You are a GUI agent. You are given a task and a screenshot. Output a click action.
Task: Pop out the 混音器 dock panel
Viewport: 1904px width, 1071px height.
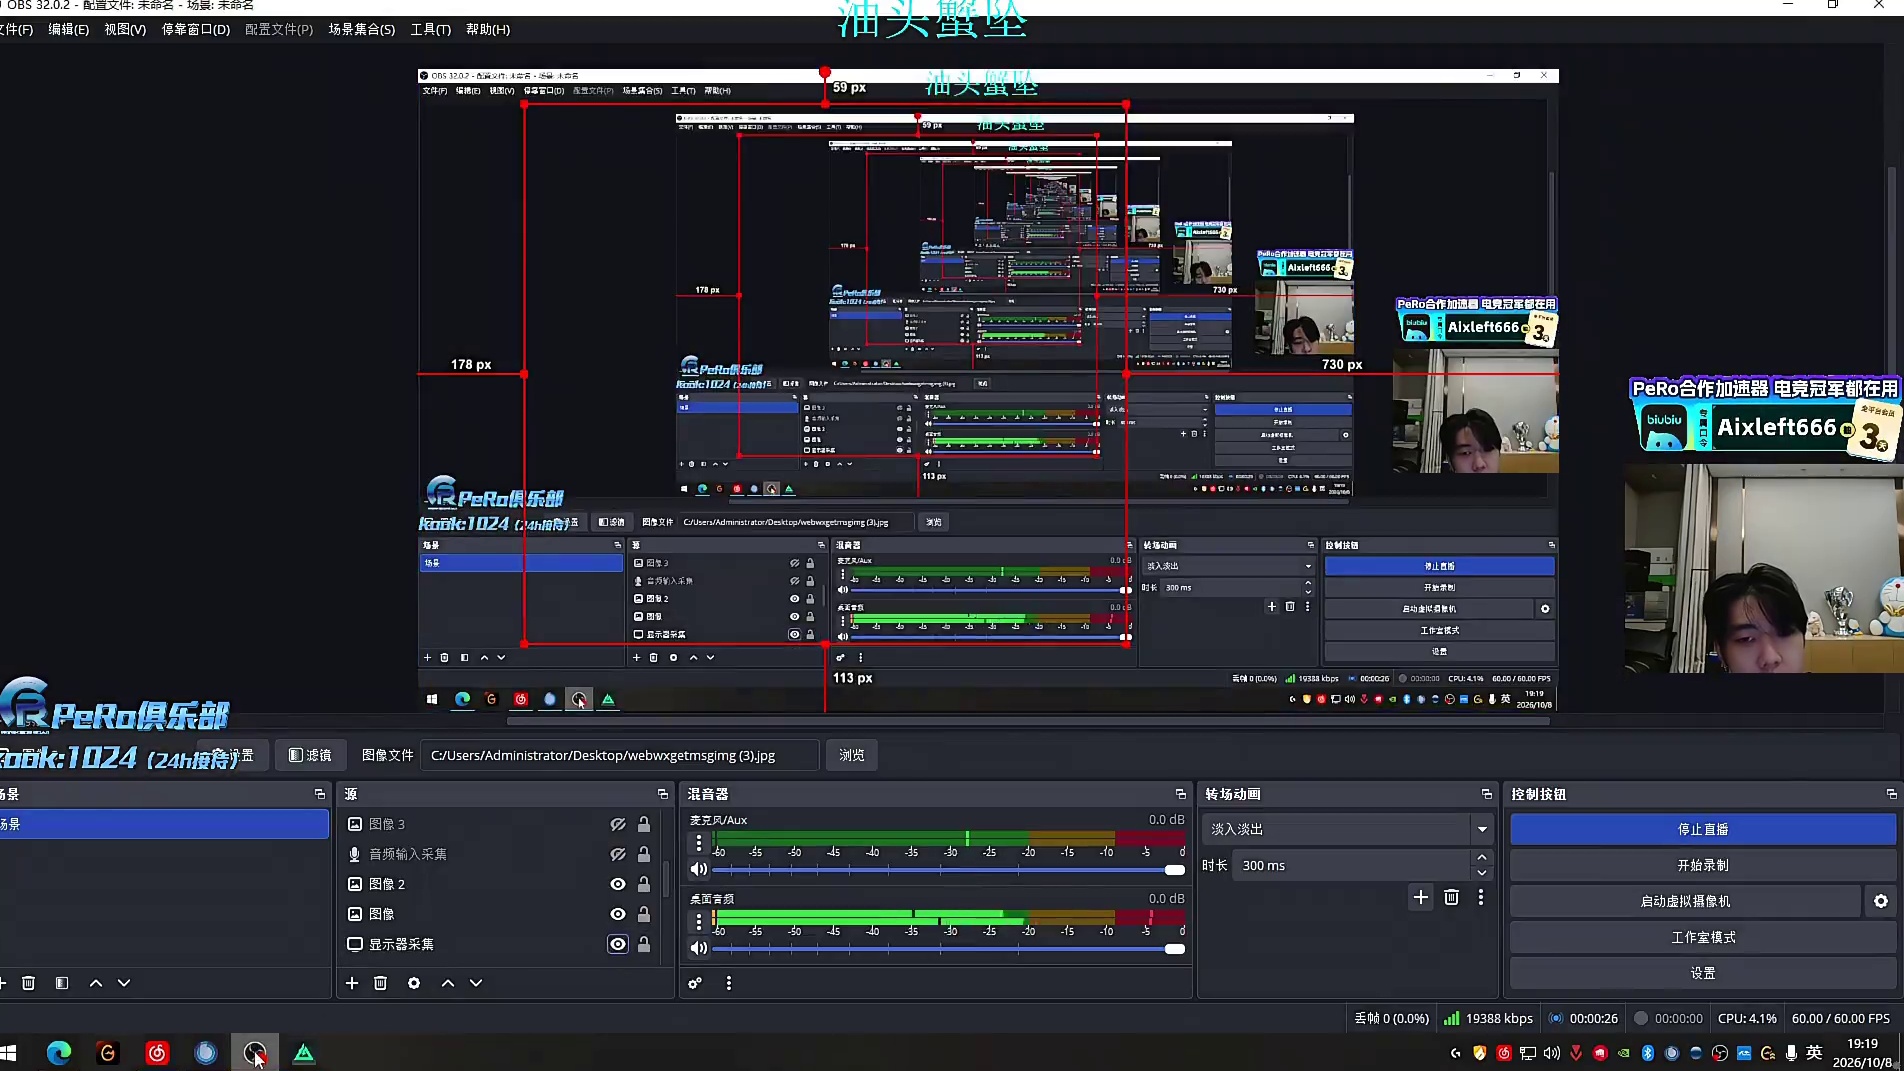click(1181, 794)
